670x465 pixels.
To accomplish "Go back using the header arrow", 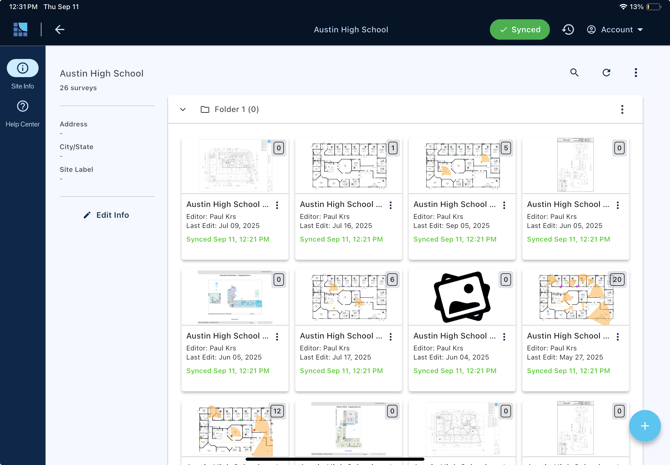I will click(x=60, y=29).
